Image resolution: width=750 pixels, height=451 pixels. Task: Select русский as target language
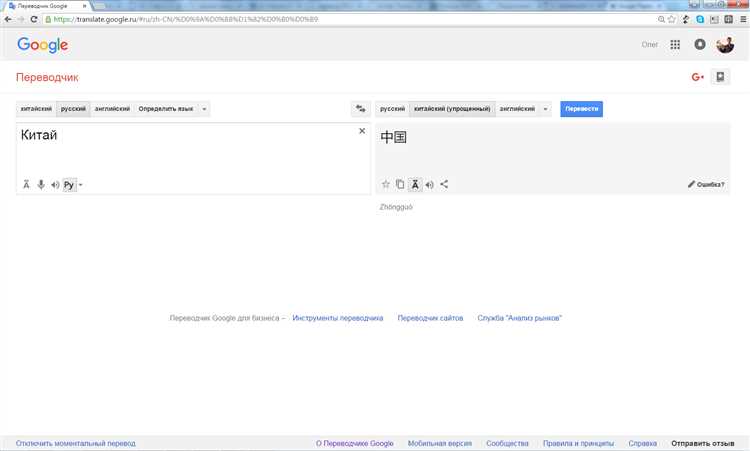[x=392, y=109]
